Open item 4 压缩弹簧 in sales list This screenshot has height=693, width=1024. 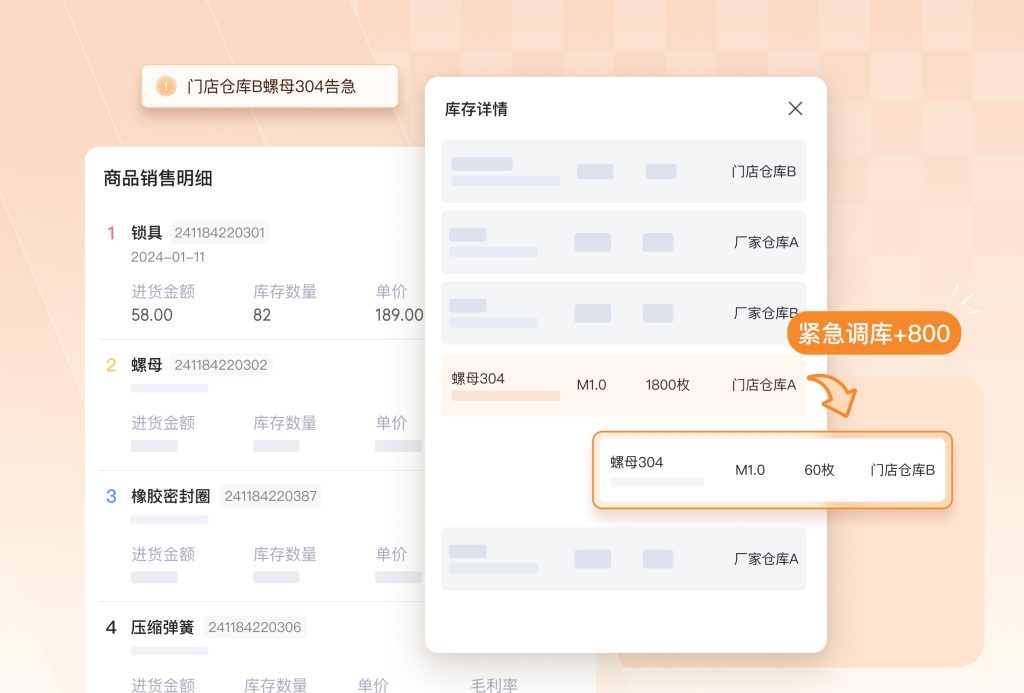[x=163, y=628]
